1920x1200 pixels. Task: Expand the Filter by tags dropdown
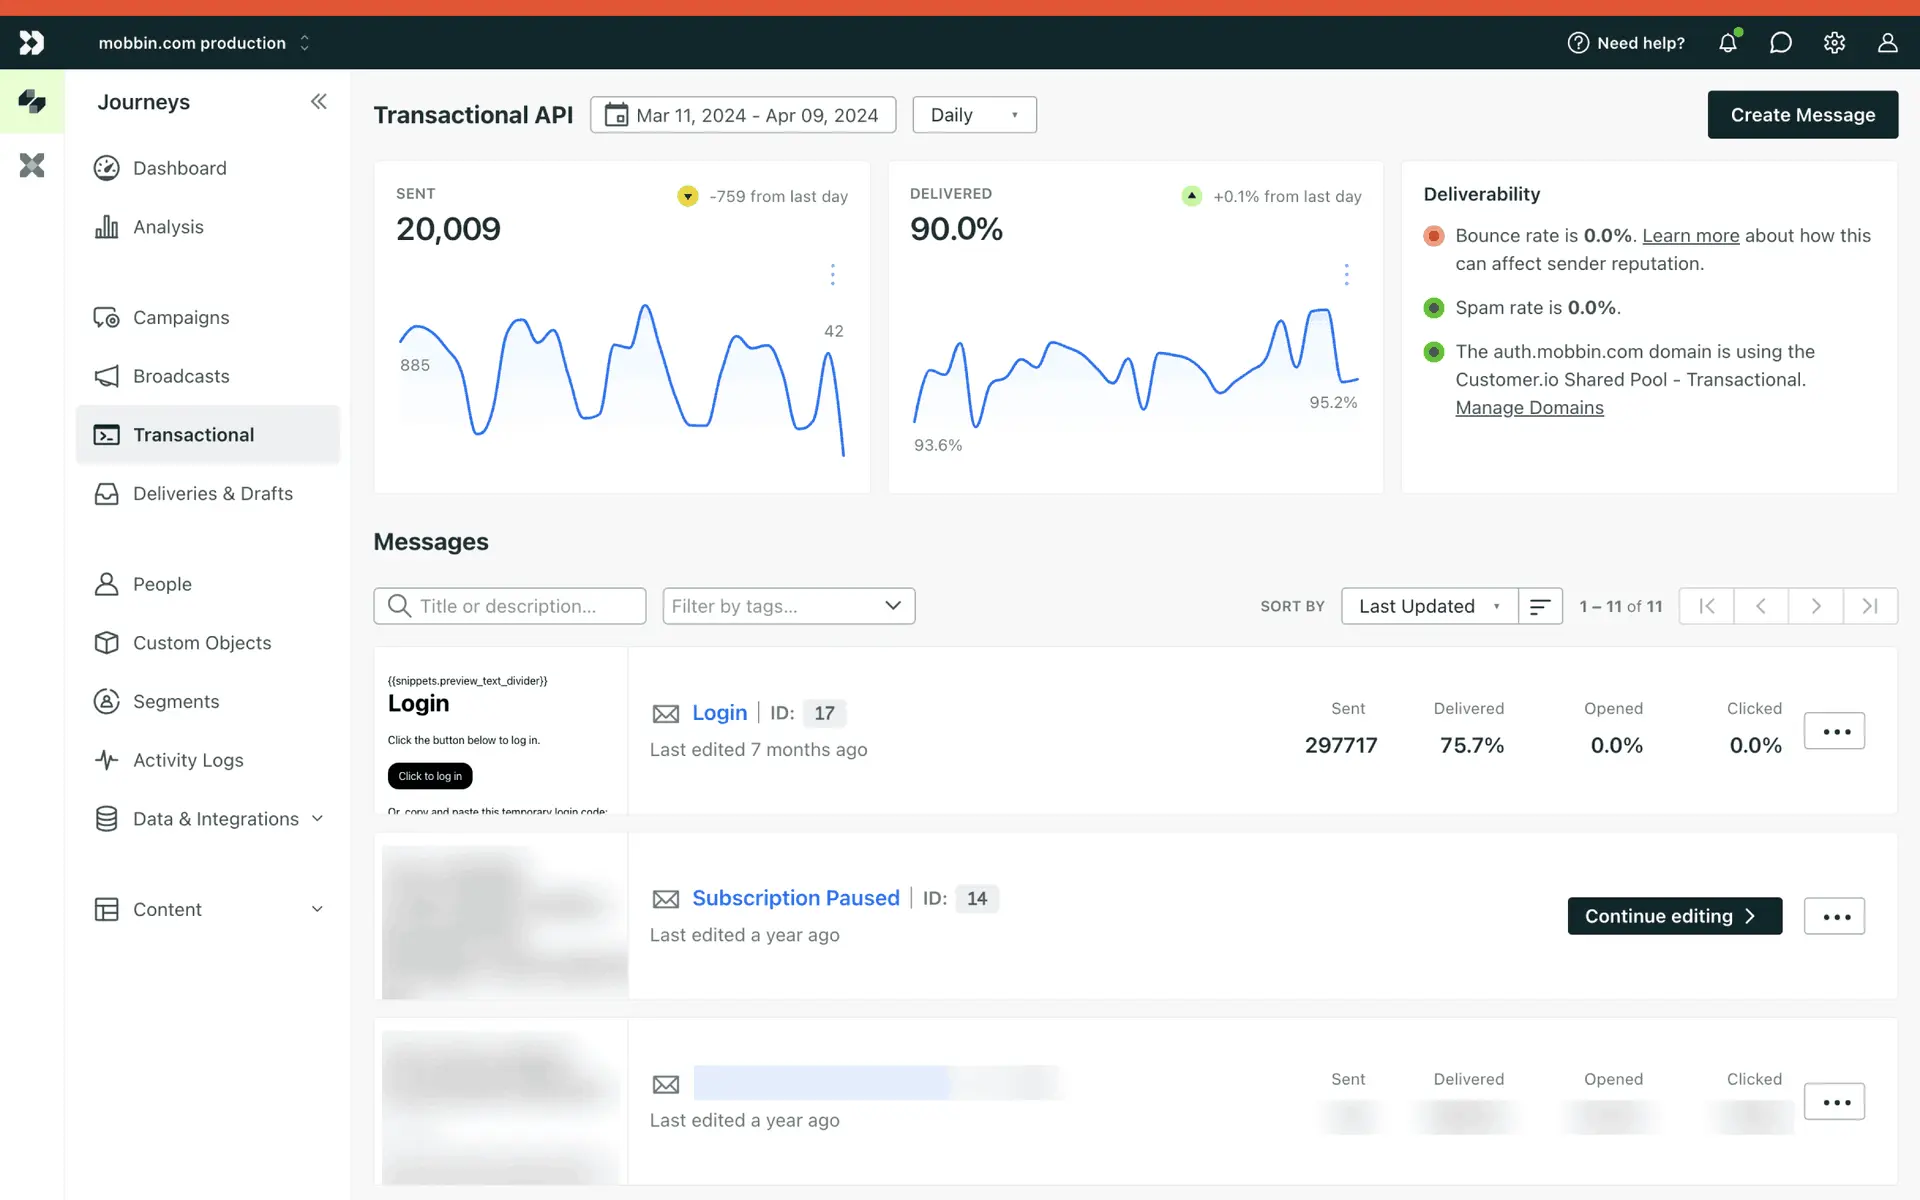788,606
